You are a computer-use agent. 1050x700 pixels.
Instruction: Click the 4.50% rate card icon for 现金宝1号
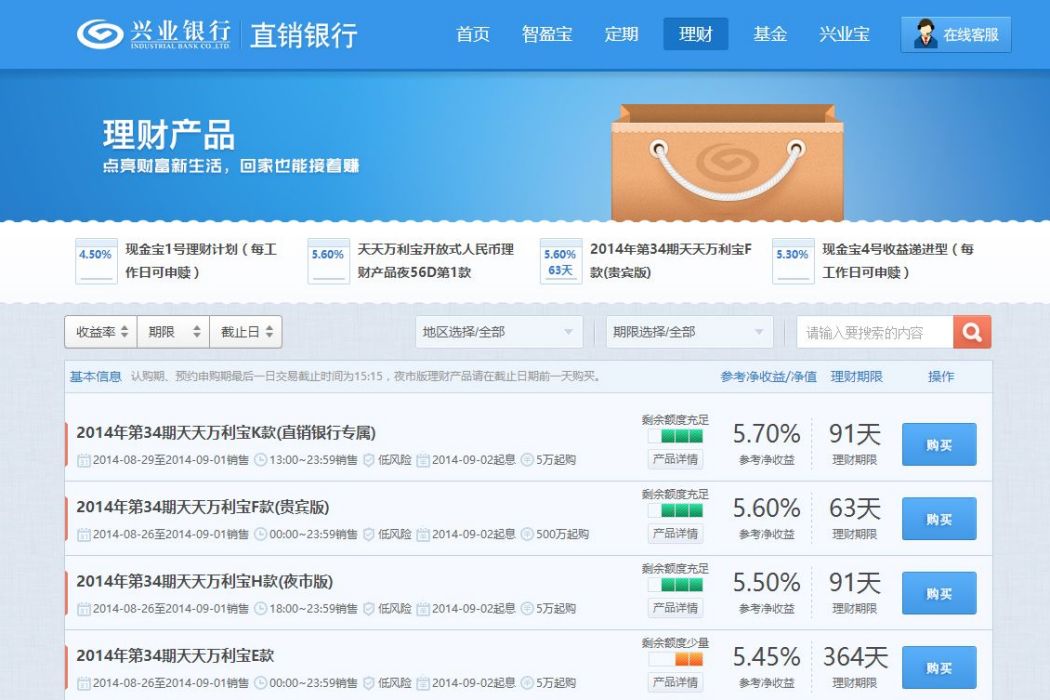[x=96, y=261]
